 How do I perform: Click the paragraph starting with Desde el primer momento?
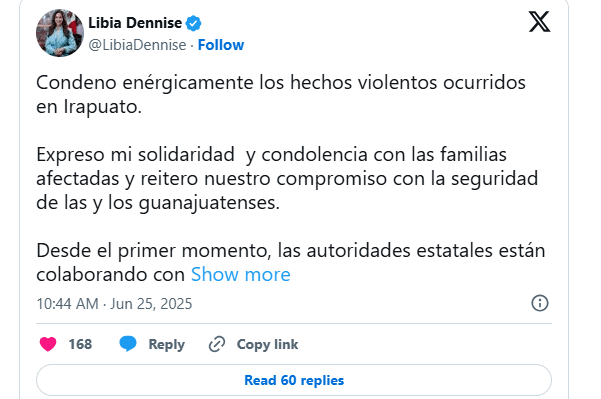tap(291, 263)
